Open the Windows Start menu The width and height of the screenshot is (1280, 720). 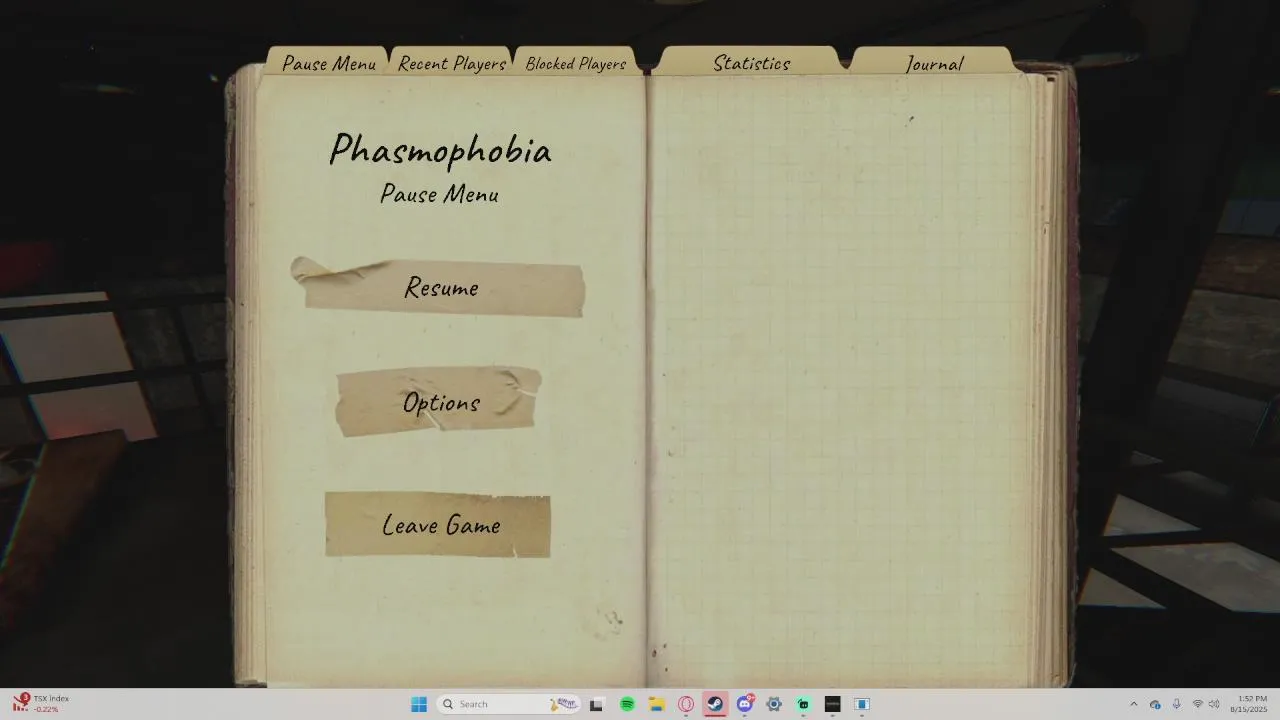tap(419, 704)
